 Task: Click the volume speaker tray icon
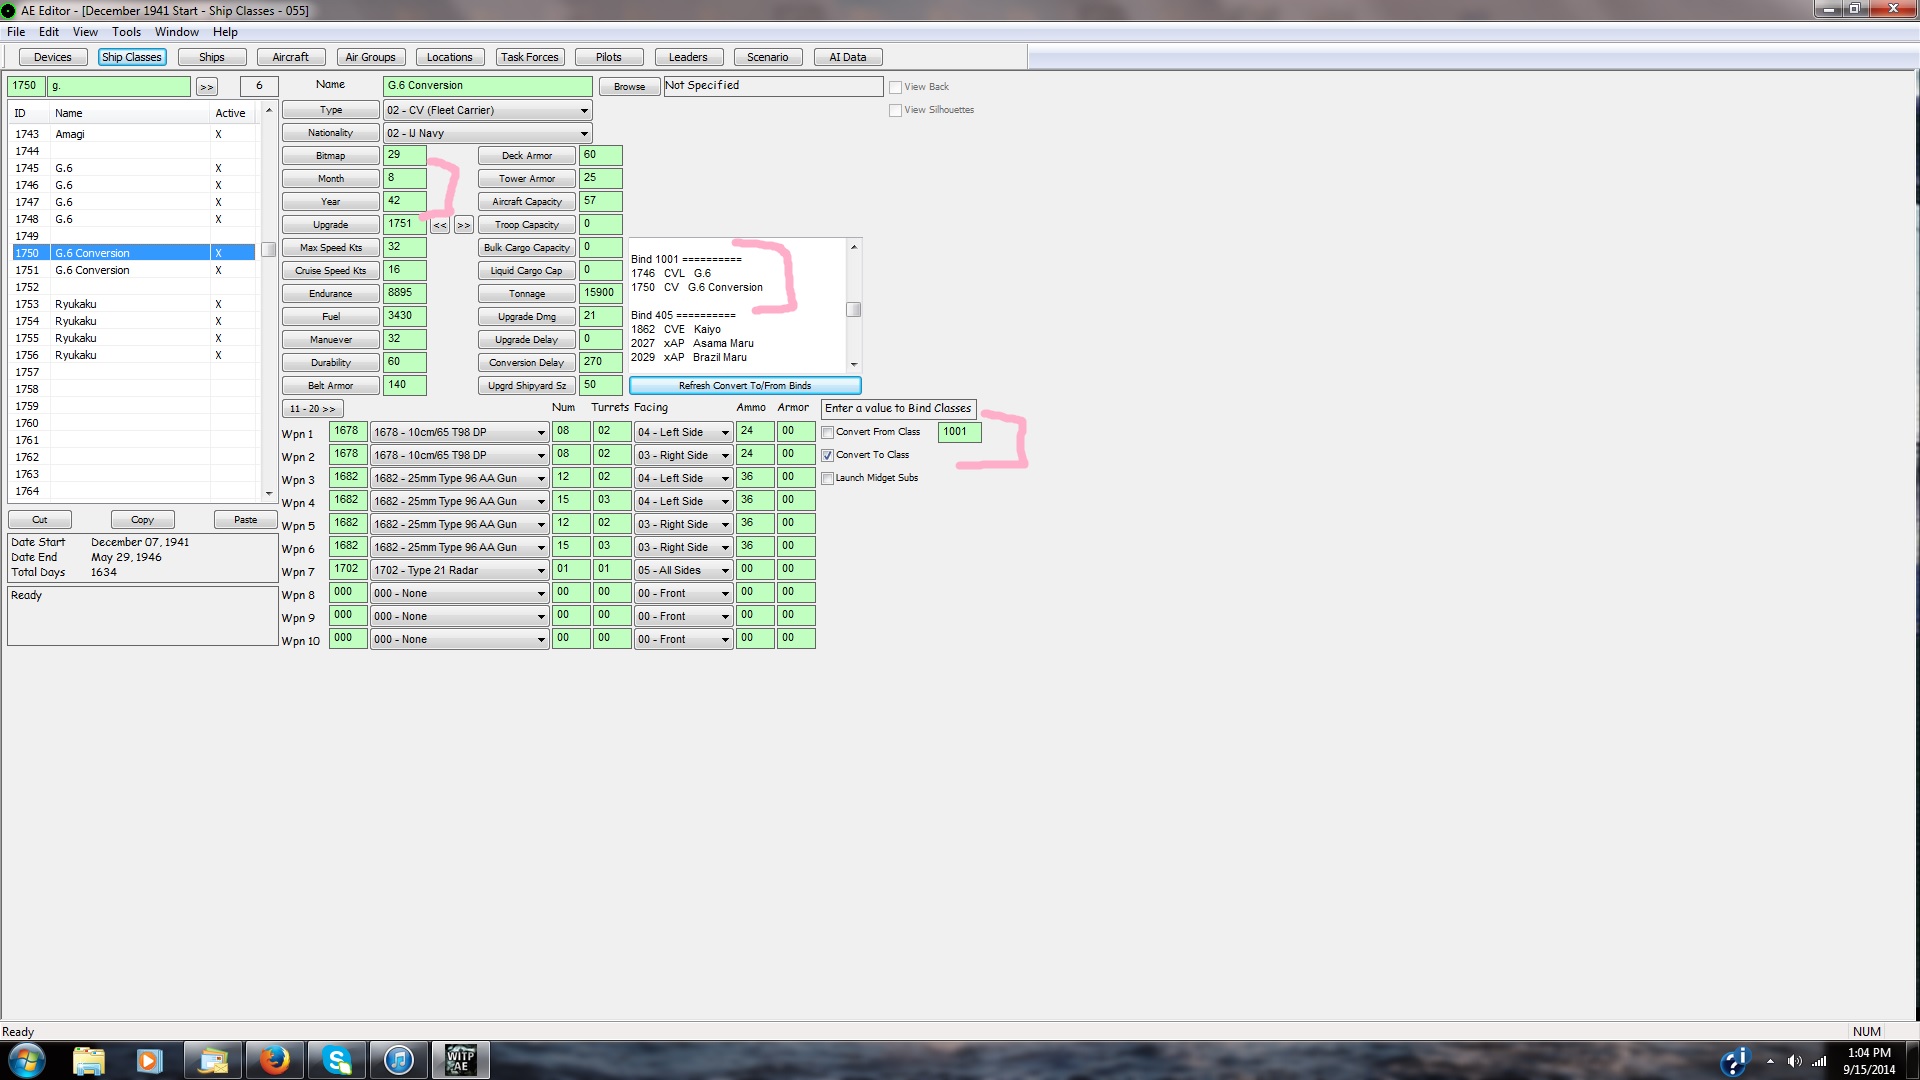click(1794, 1061)
